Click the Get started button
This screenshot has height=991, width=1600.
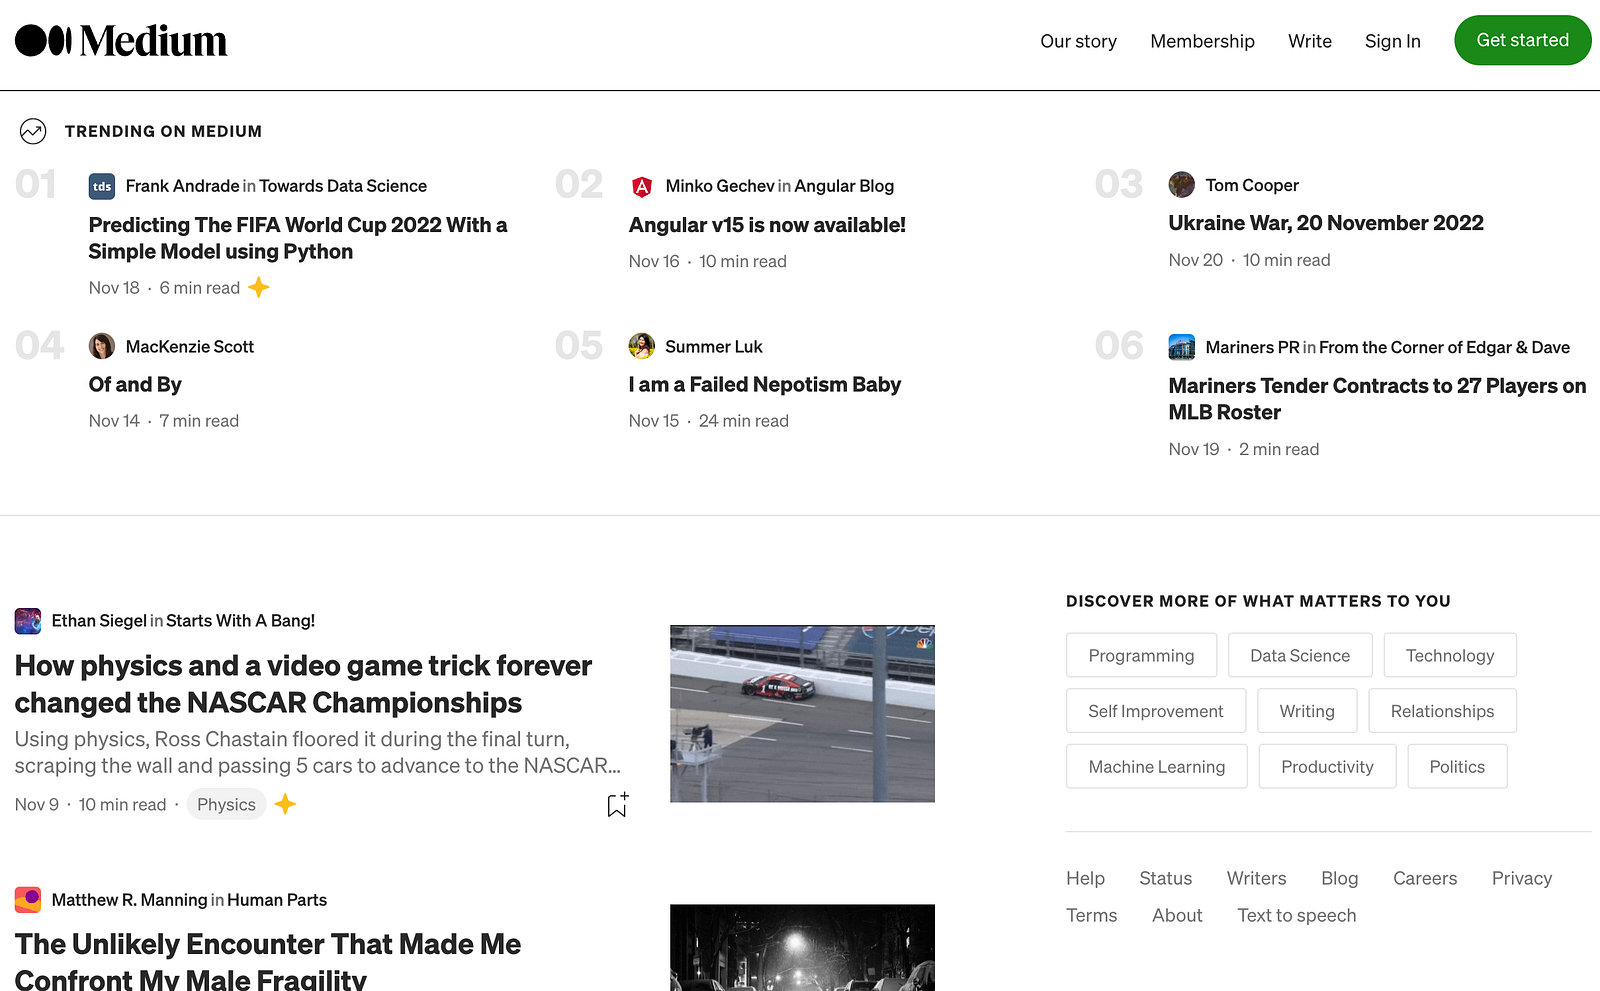[1523, 40]
